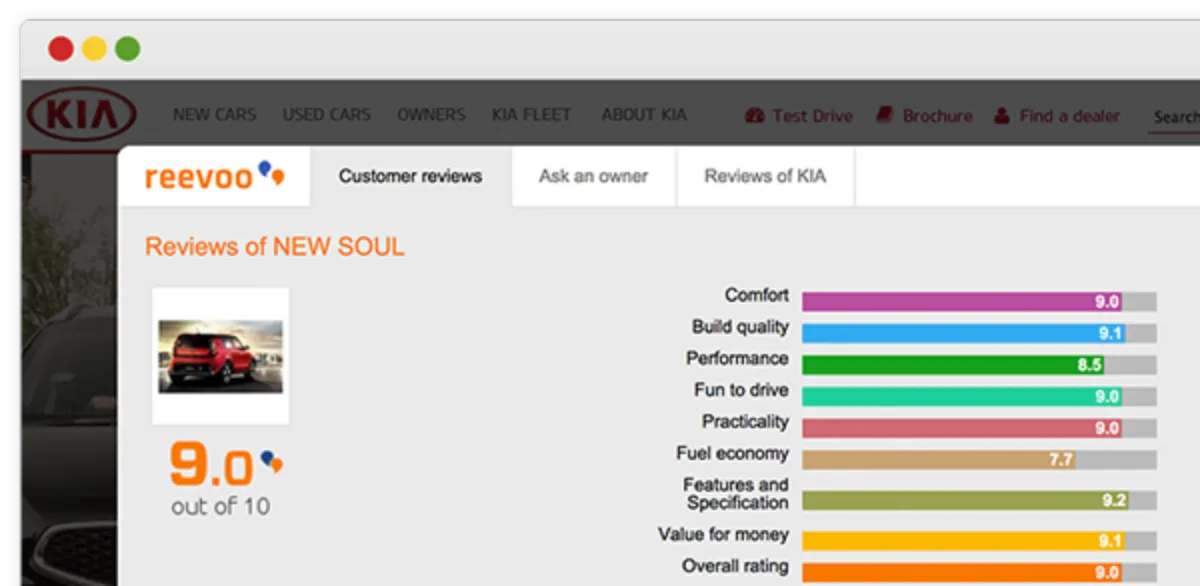The width and height of the screenshot is (1200, 586).
Task: Click the Features and Specification rating bar
Action: tap(979, 500)
